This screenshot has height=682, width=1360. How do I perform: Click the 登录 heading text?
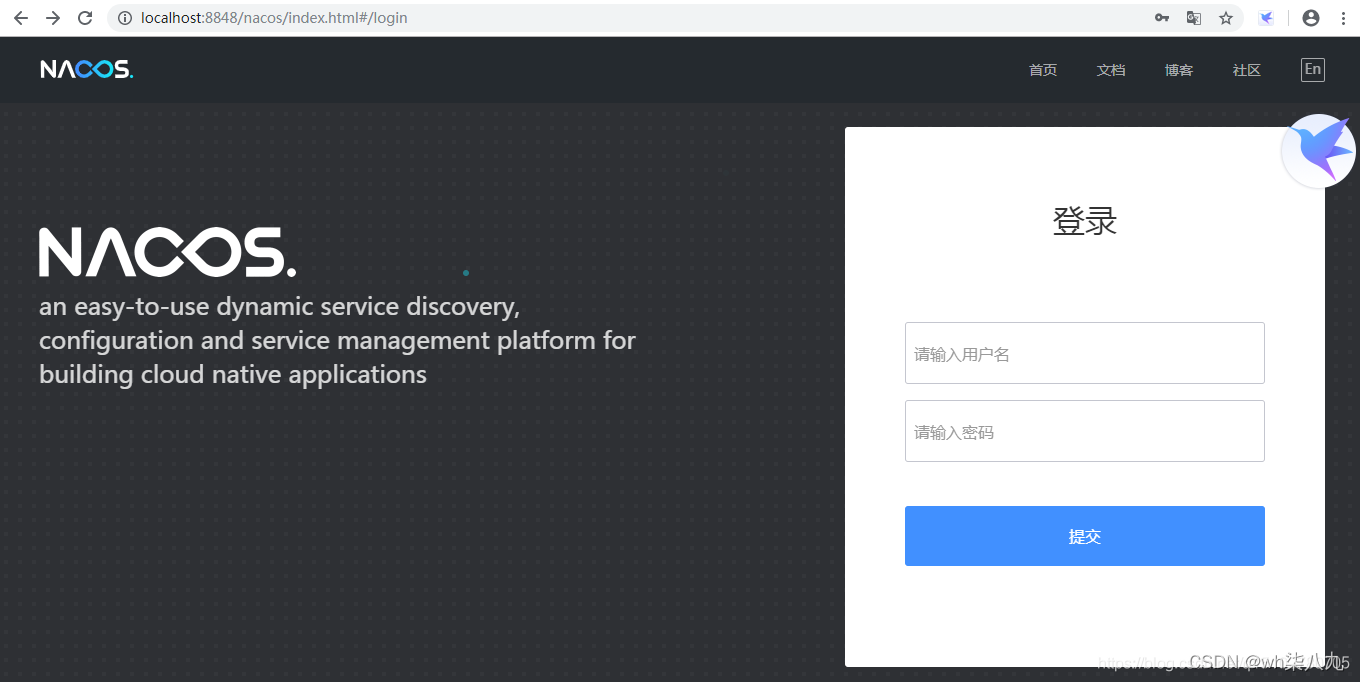coord(1085,221)
